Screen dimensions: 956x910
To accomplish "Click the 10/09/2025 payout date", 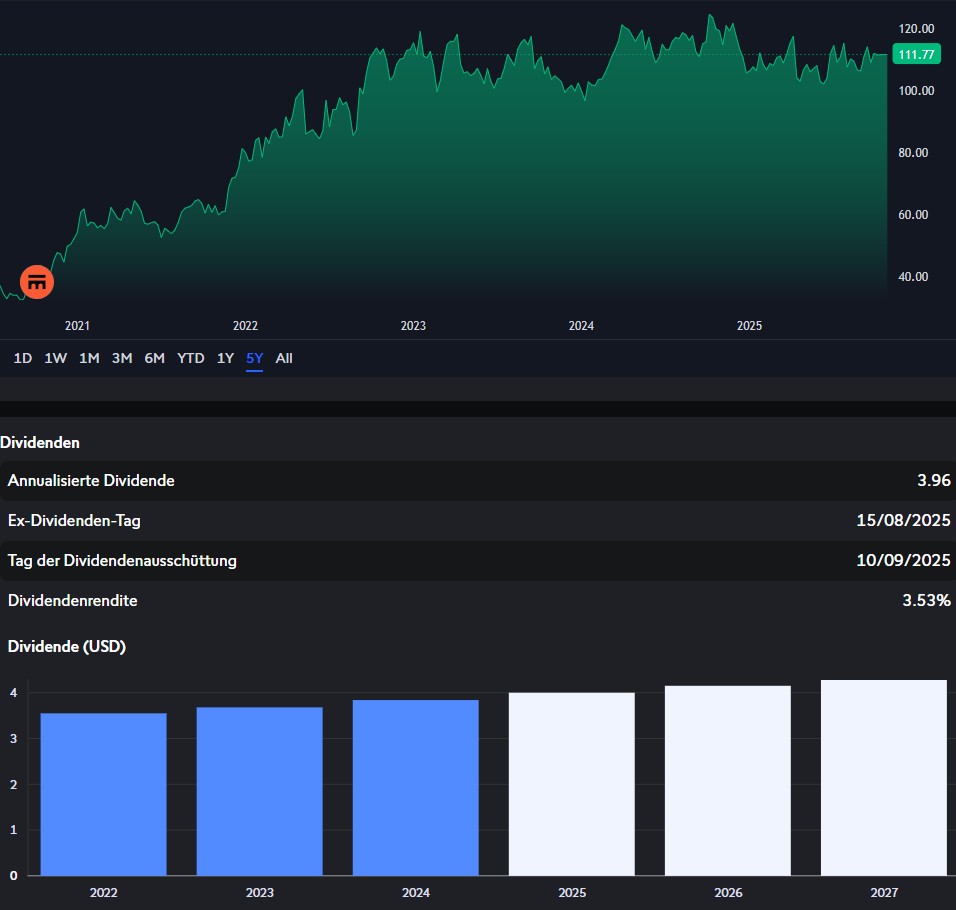I will [x=904, y=560].
